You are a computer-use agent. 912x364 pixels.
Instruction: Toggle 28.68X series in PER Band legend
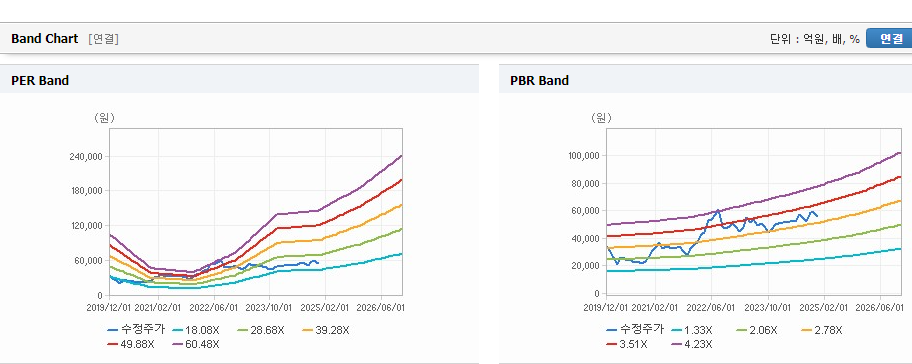[261, 330]
